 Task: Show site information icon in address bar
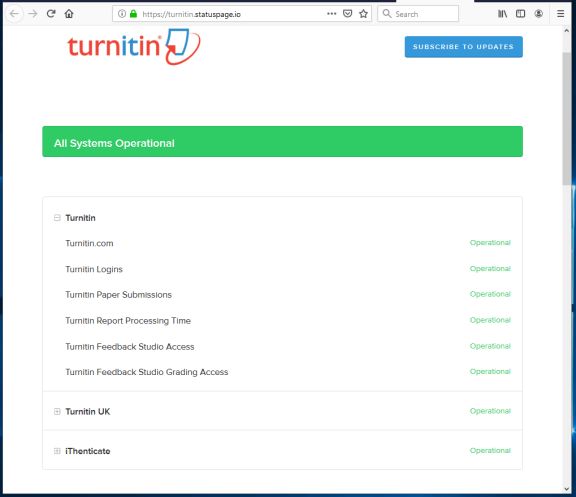122,14
